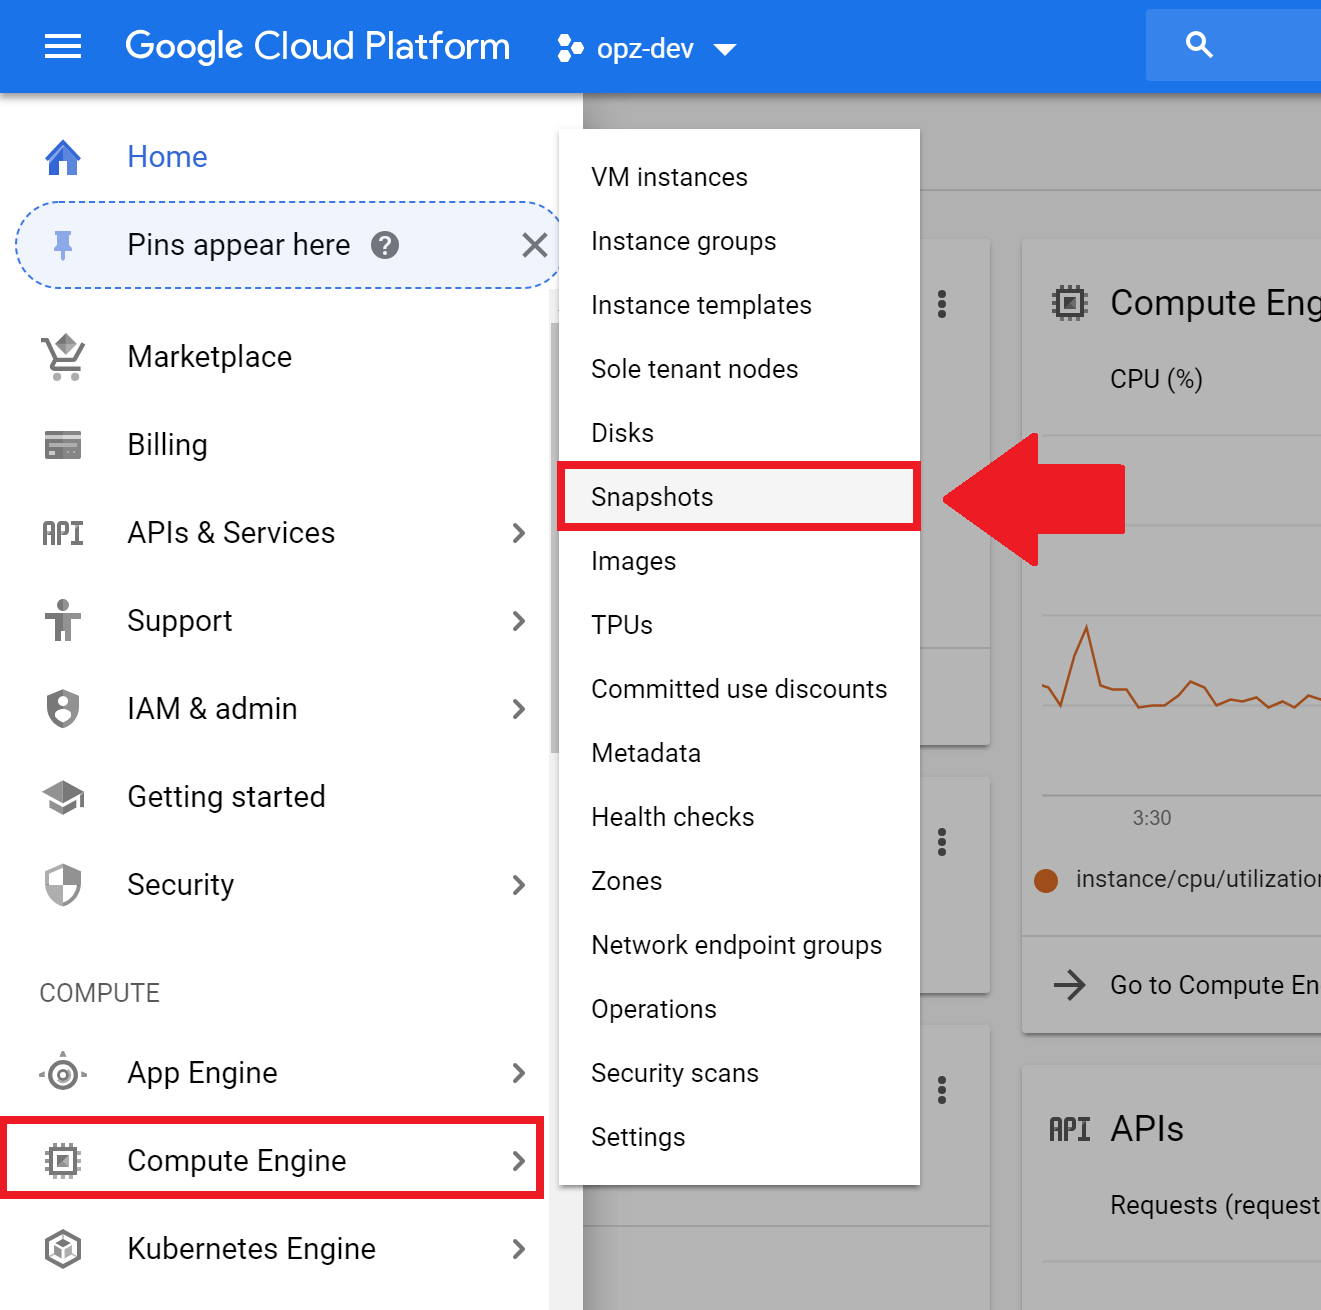The image size is (1321, 1310).
Task: Click the search input field
Action: click(1234, 45)
